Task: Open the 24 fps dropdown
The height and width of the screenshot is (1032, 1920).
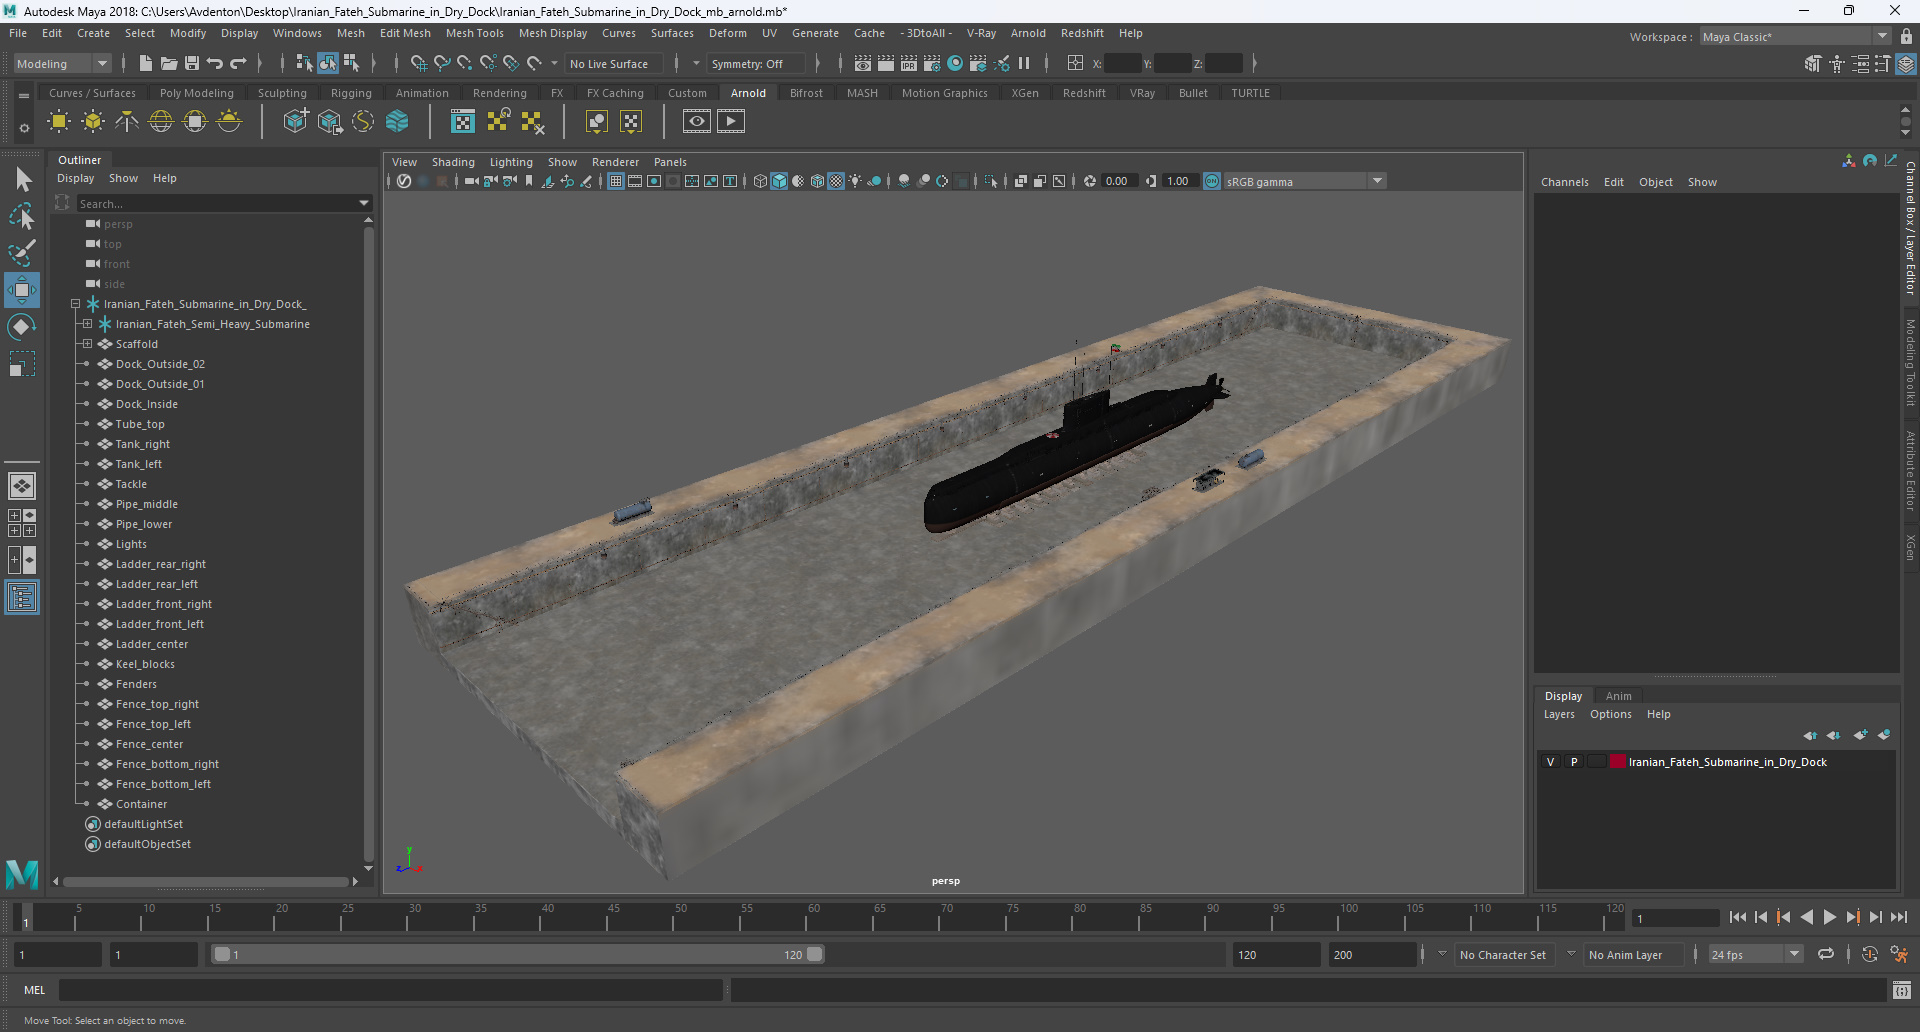Action: click(1755, 955)
